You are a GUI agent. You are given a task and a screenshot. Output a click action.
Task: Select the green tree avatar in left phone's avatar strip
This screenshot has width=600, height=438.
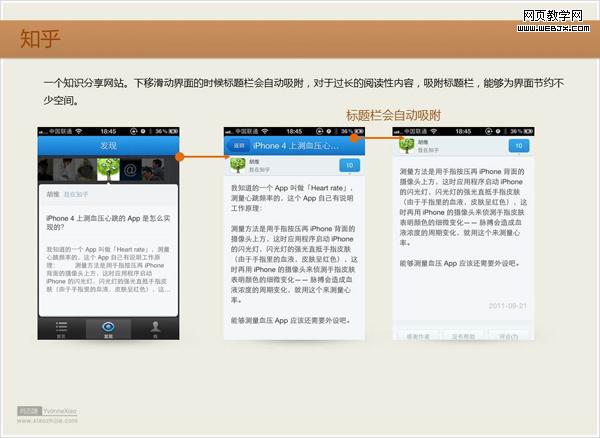click(107, 169)
